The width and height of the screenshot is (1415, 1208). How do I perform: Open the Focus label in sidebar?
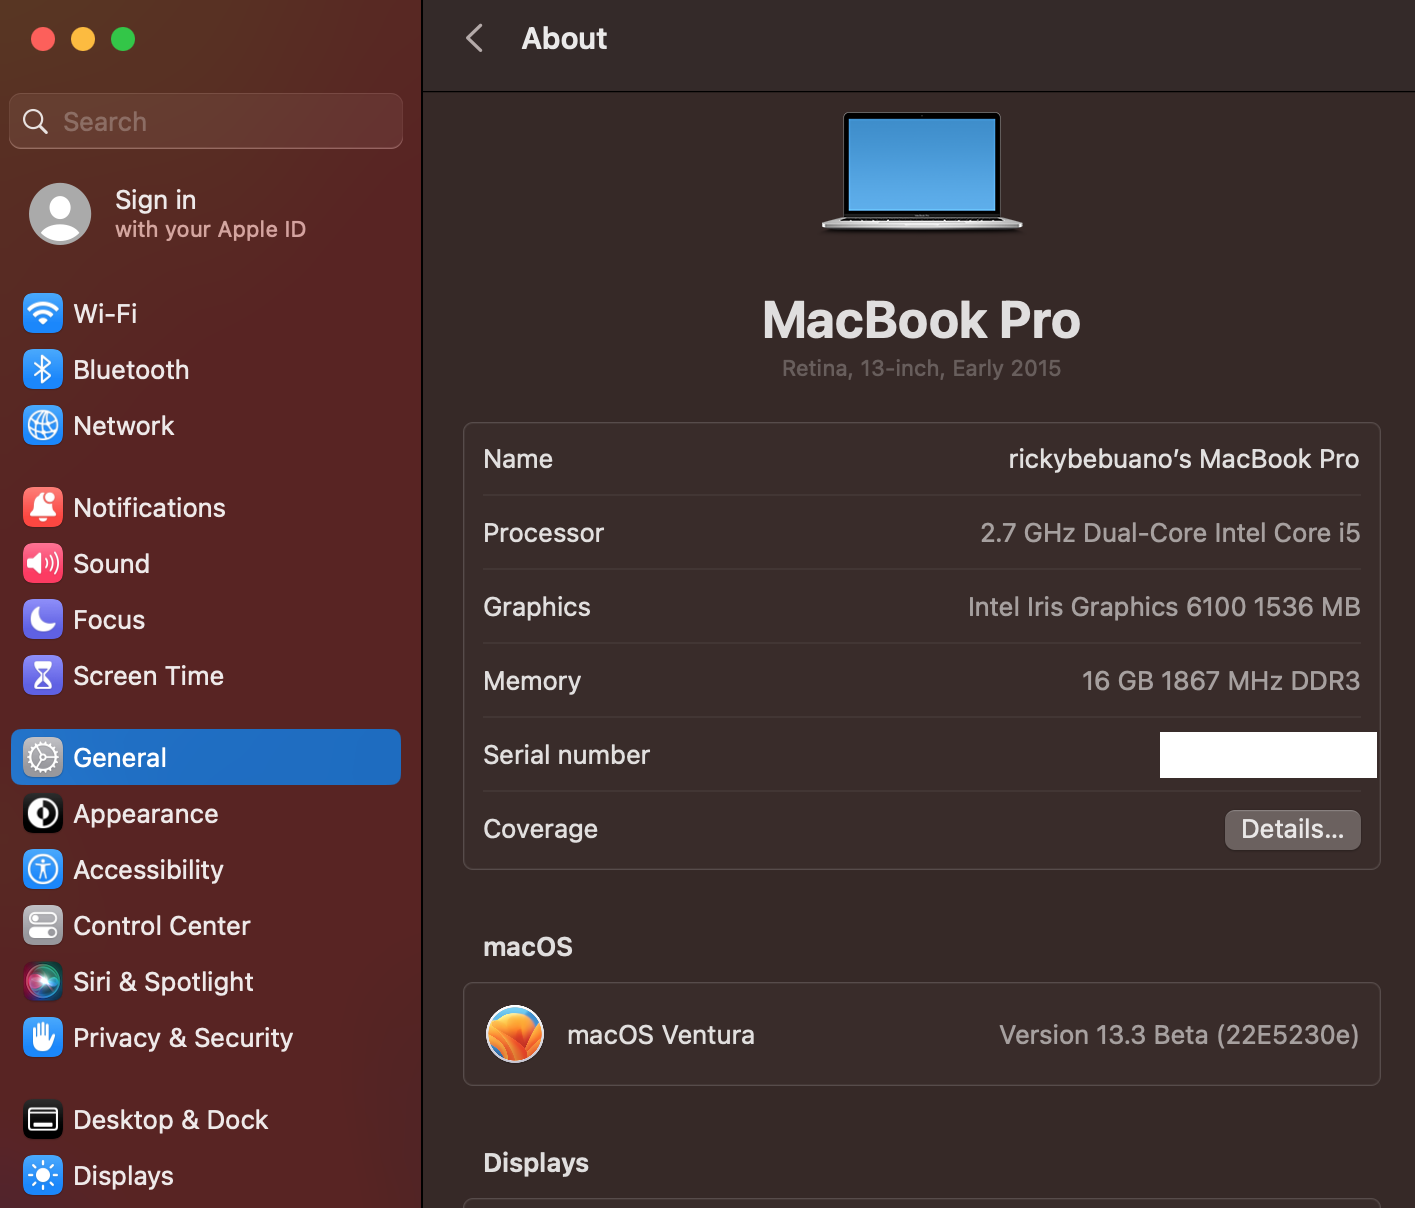[109, 619]
